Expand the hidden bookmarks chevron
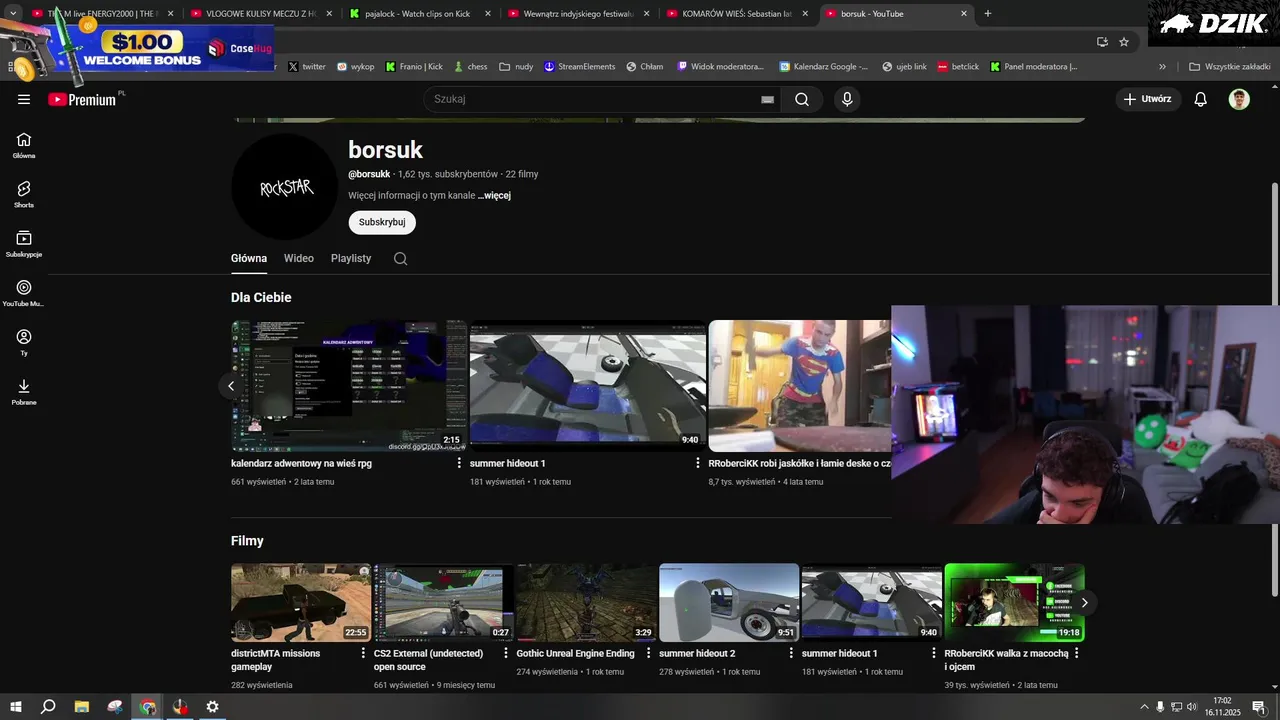1280x720 pixels. [x=1162, y=67]
